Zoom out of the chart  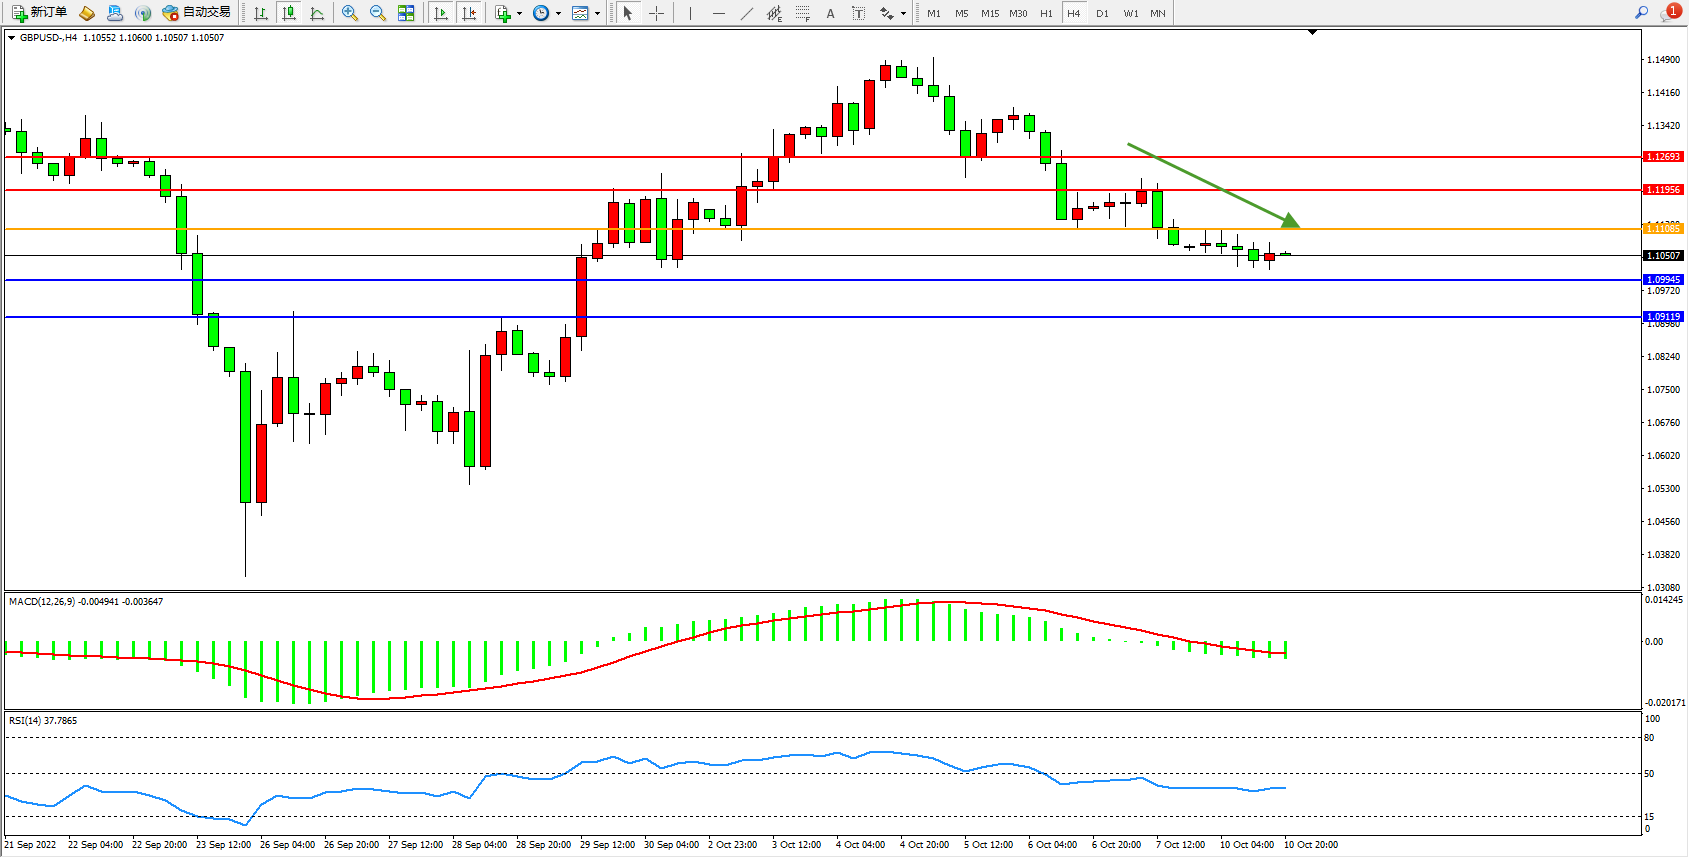378,13
